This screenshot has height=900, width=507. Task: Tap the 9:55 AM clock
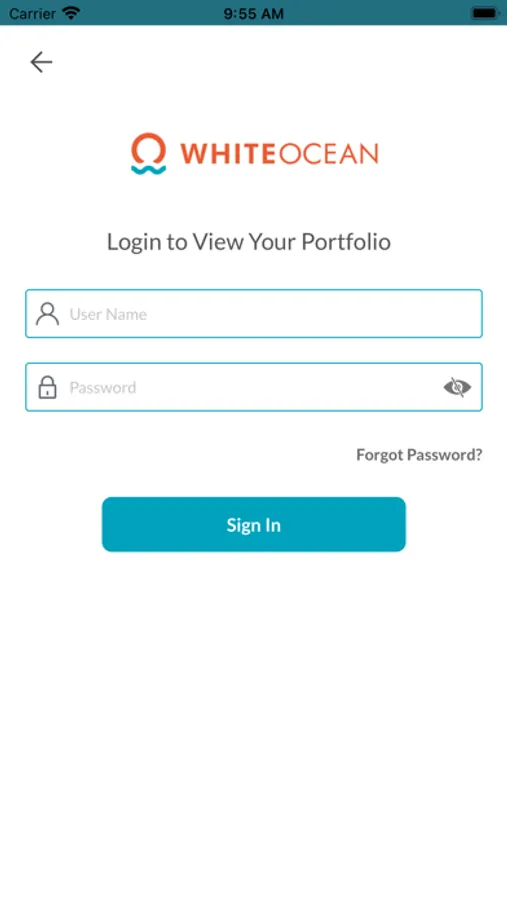point(253,13)
